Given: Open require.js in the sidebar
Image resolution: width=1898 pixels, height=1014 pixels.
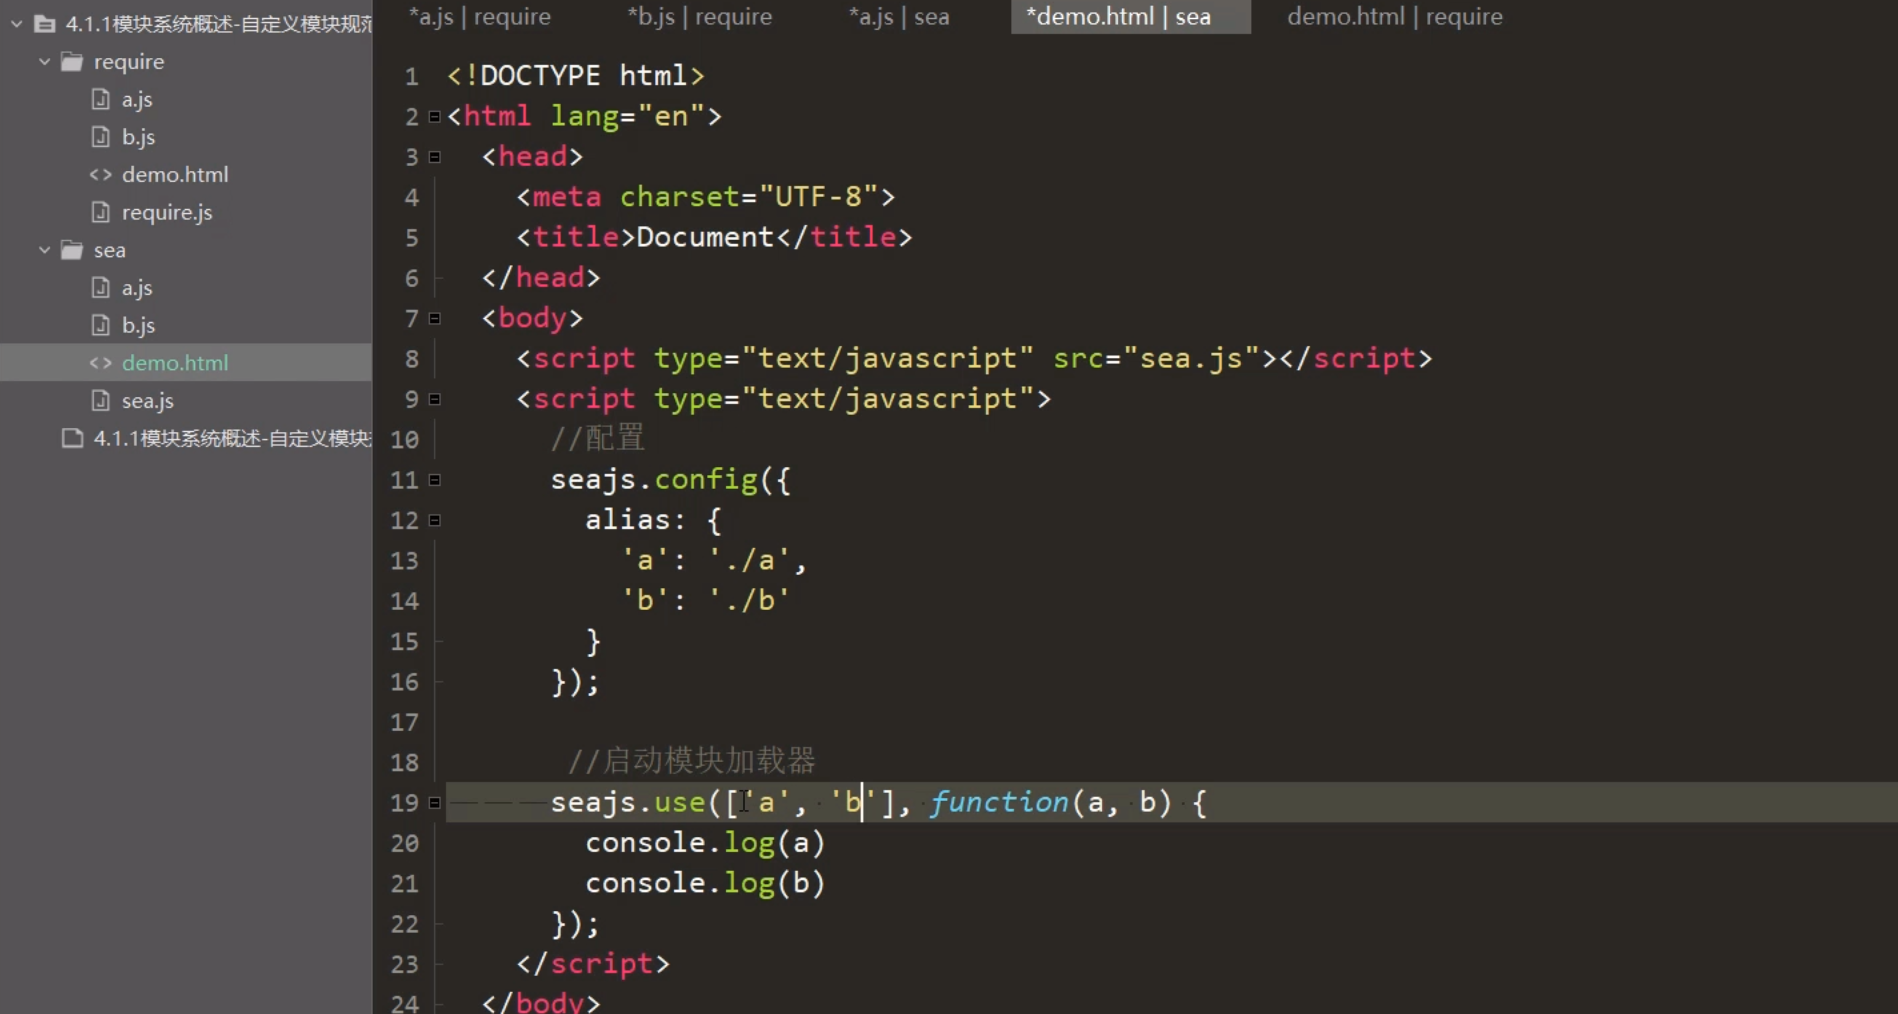Looking at the screenshot, I should point(167,212).
